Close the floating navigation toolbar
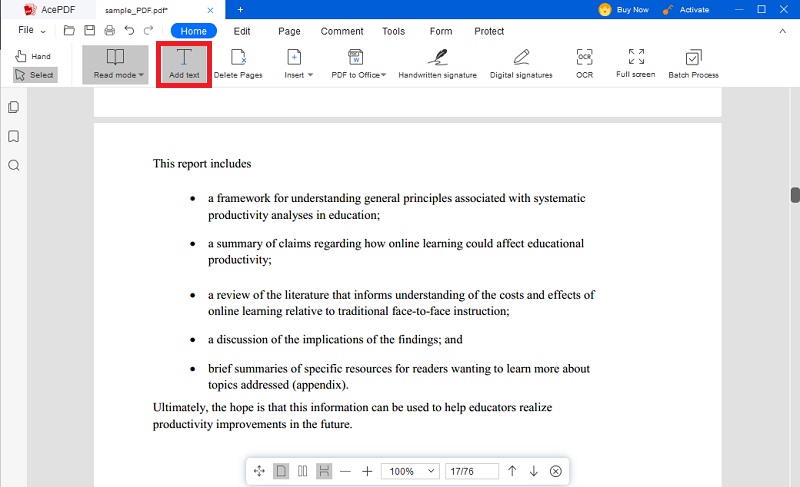Viewport: 800px width, 487px height. point(556,471)
